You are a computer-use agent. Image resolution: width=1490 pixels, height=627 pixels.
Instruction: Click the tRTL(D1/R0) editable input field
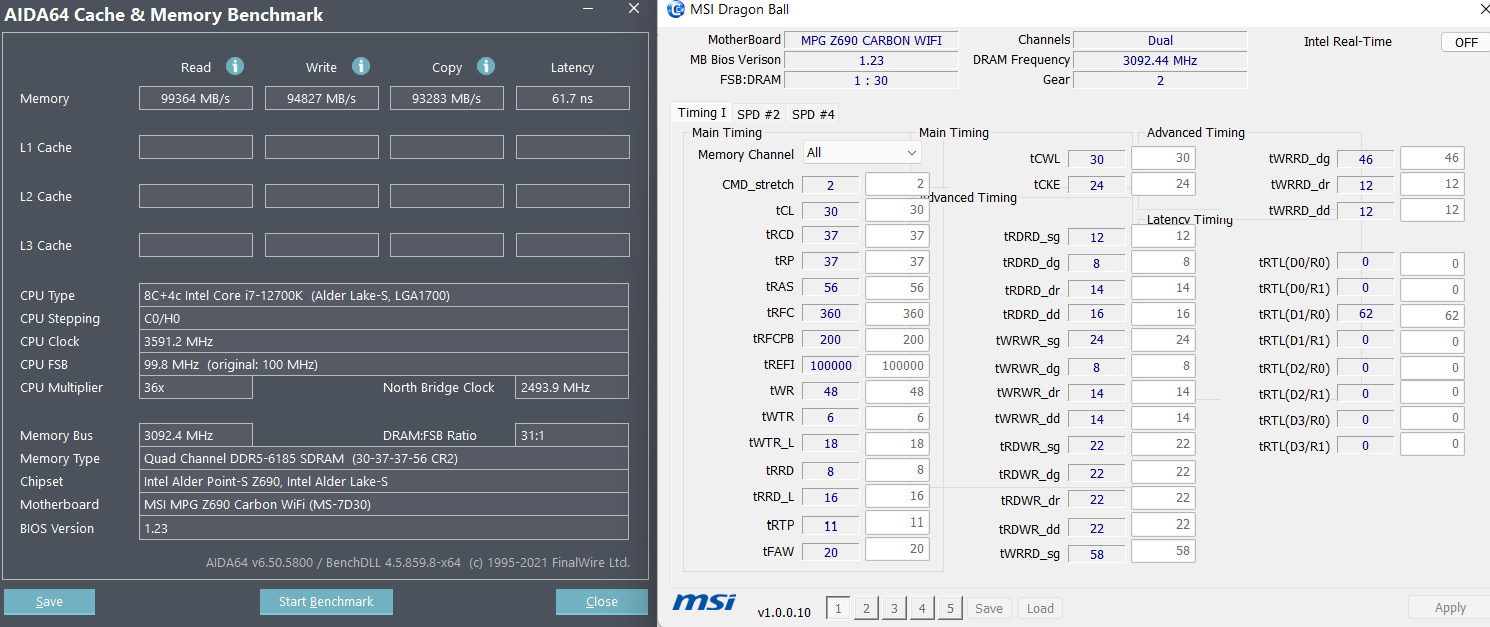(1432, 316)
